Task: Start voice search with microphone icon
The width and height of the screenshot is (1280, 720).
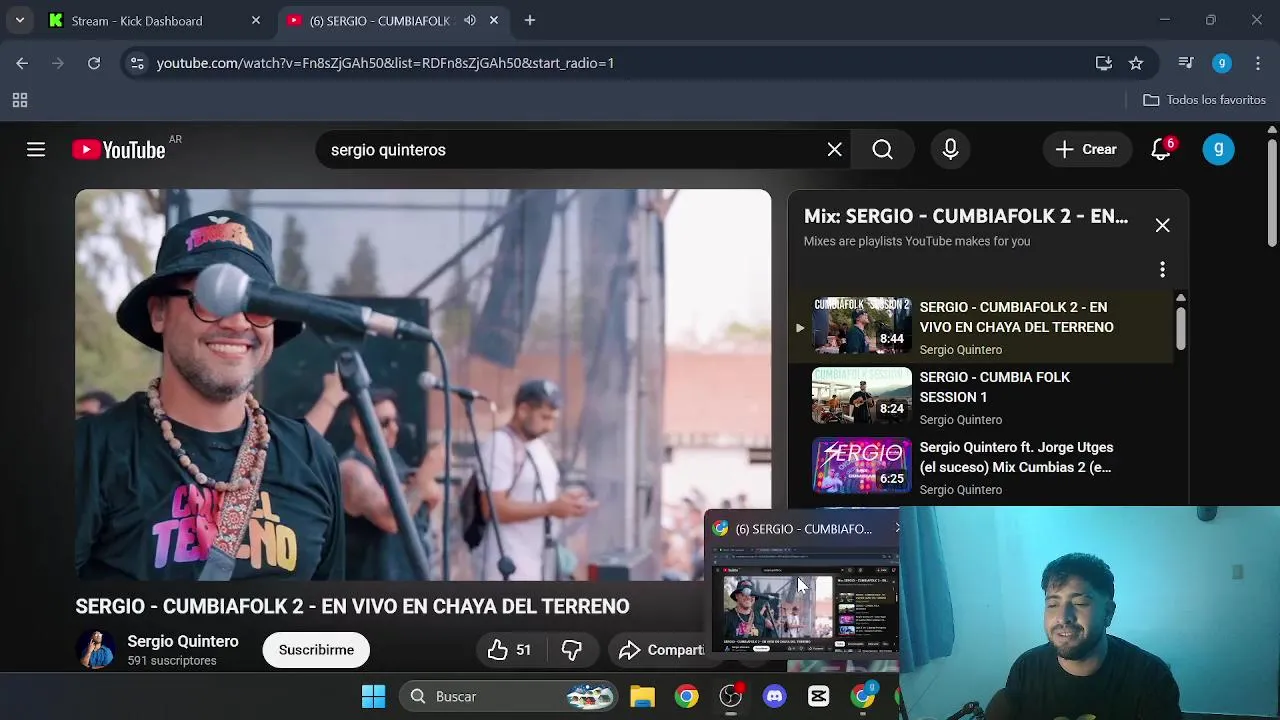Action: [x=950, y=150]
